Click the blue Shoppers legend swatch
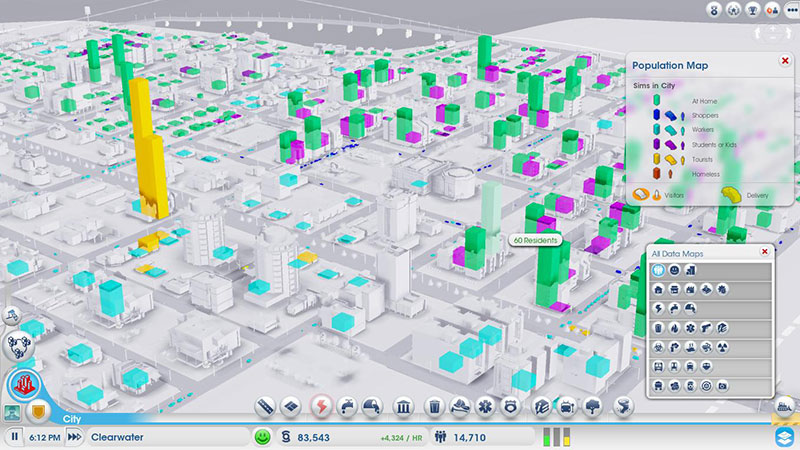This screenshot has height=450, width=800. [657, 115]
